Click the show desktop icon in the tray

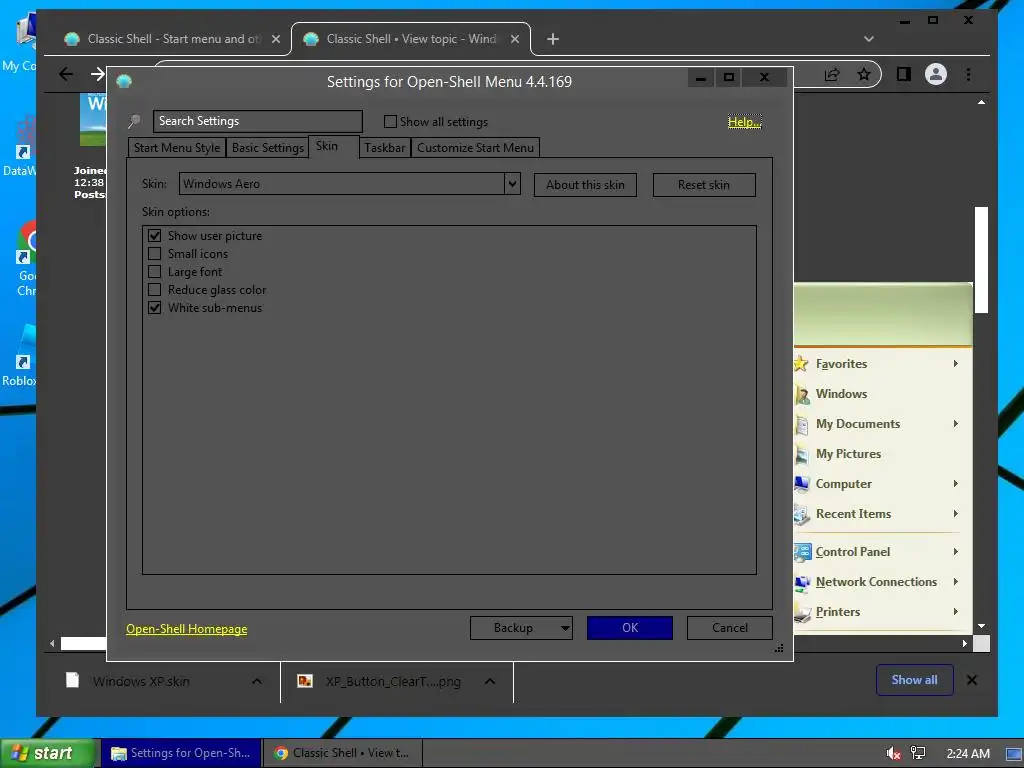[1014, 754]
